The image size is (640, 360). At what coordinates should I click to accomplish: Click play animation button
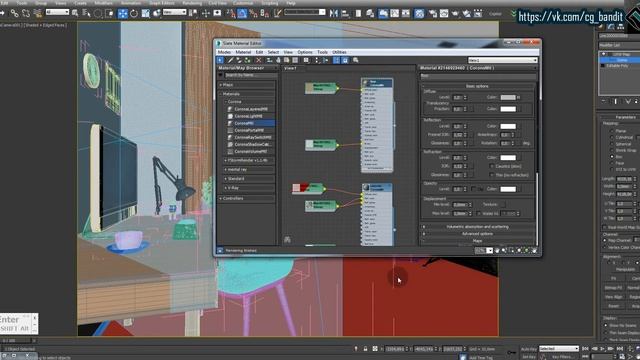602,349
